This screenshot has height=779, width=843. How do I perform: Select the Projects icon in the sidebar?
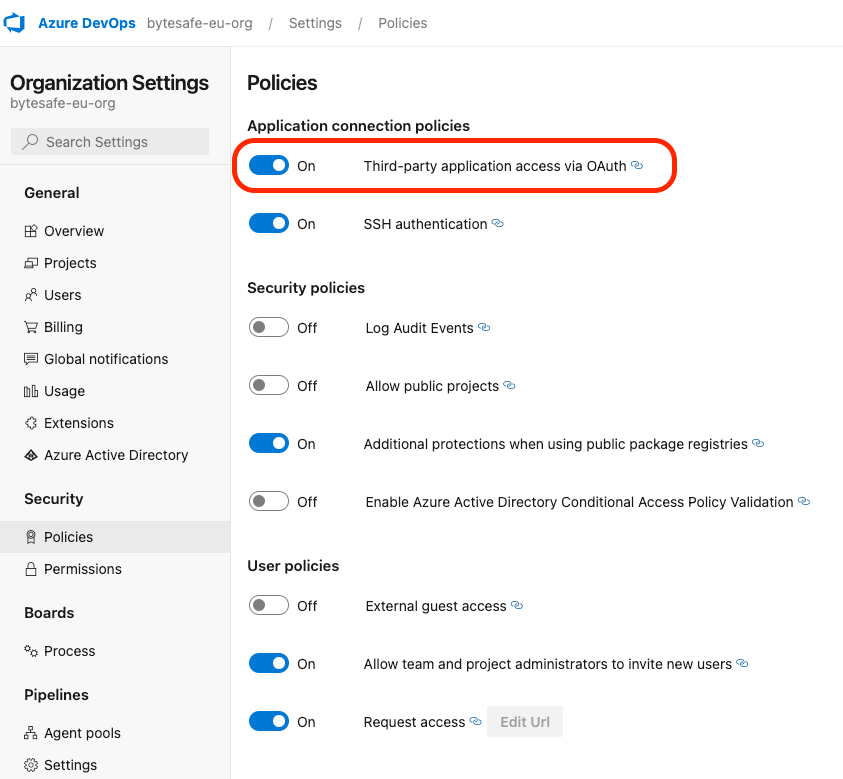click(33, 263)
